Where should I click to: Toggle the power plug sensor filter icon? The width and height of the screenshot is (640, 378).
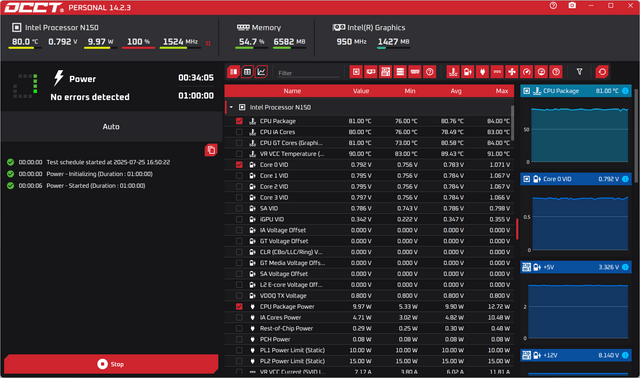[x=482, y=72]
